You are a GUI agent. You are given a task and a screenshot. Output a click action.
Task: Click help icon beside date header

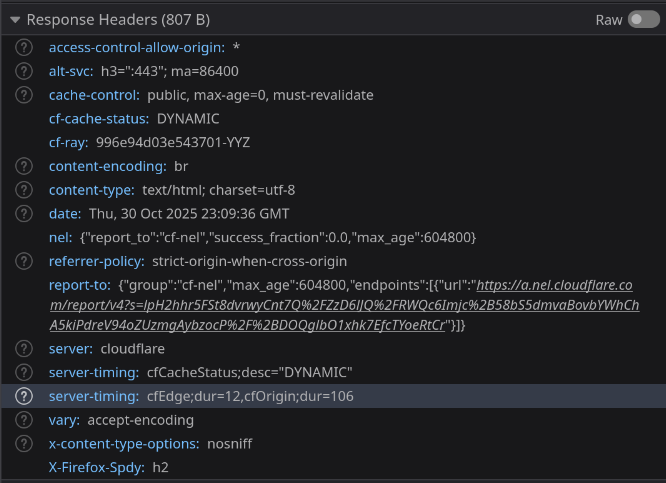[24, 214]
